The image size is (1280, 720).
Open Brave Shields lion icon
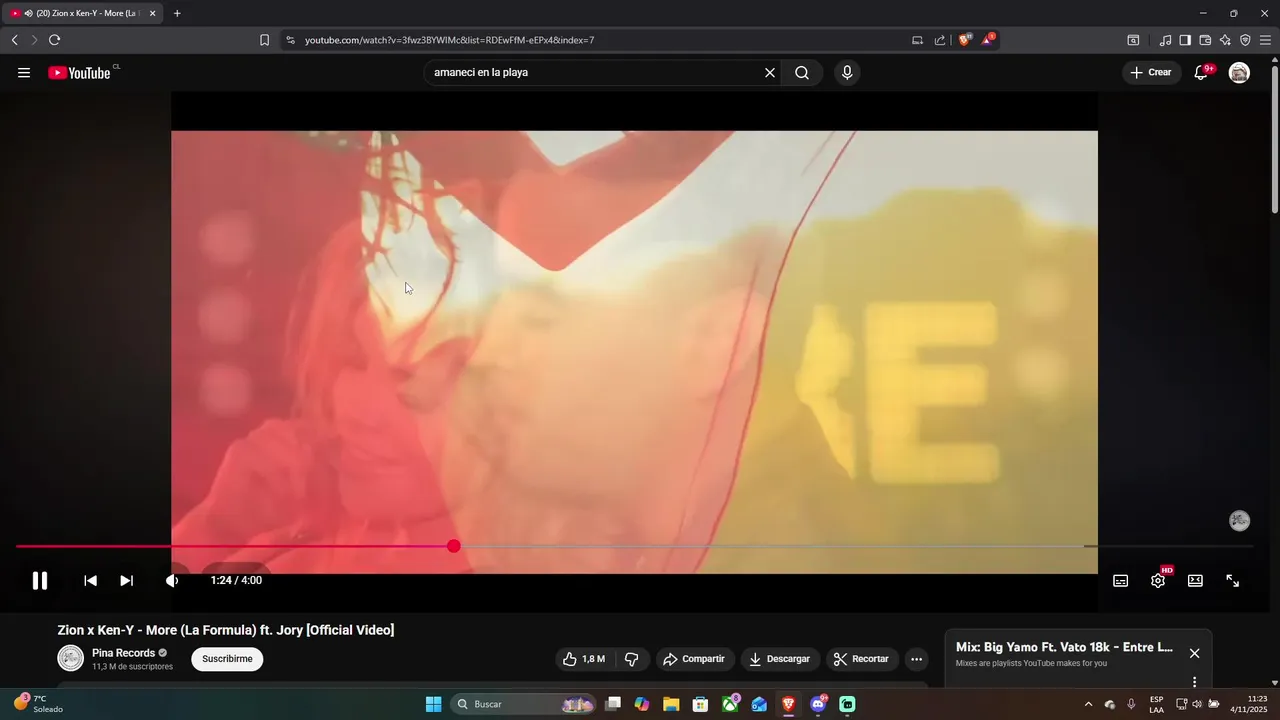pyautogui.click(x=965, y=40)
